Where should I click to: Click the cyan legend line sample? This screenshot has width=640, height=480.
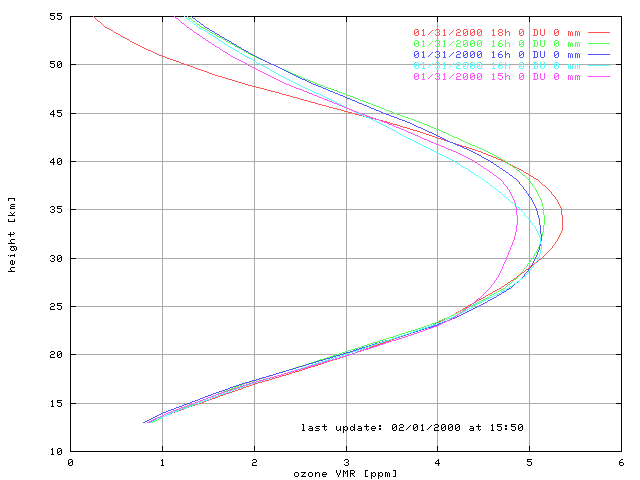pyautogui.click(x=599, y=65)
